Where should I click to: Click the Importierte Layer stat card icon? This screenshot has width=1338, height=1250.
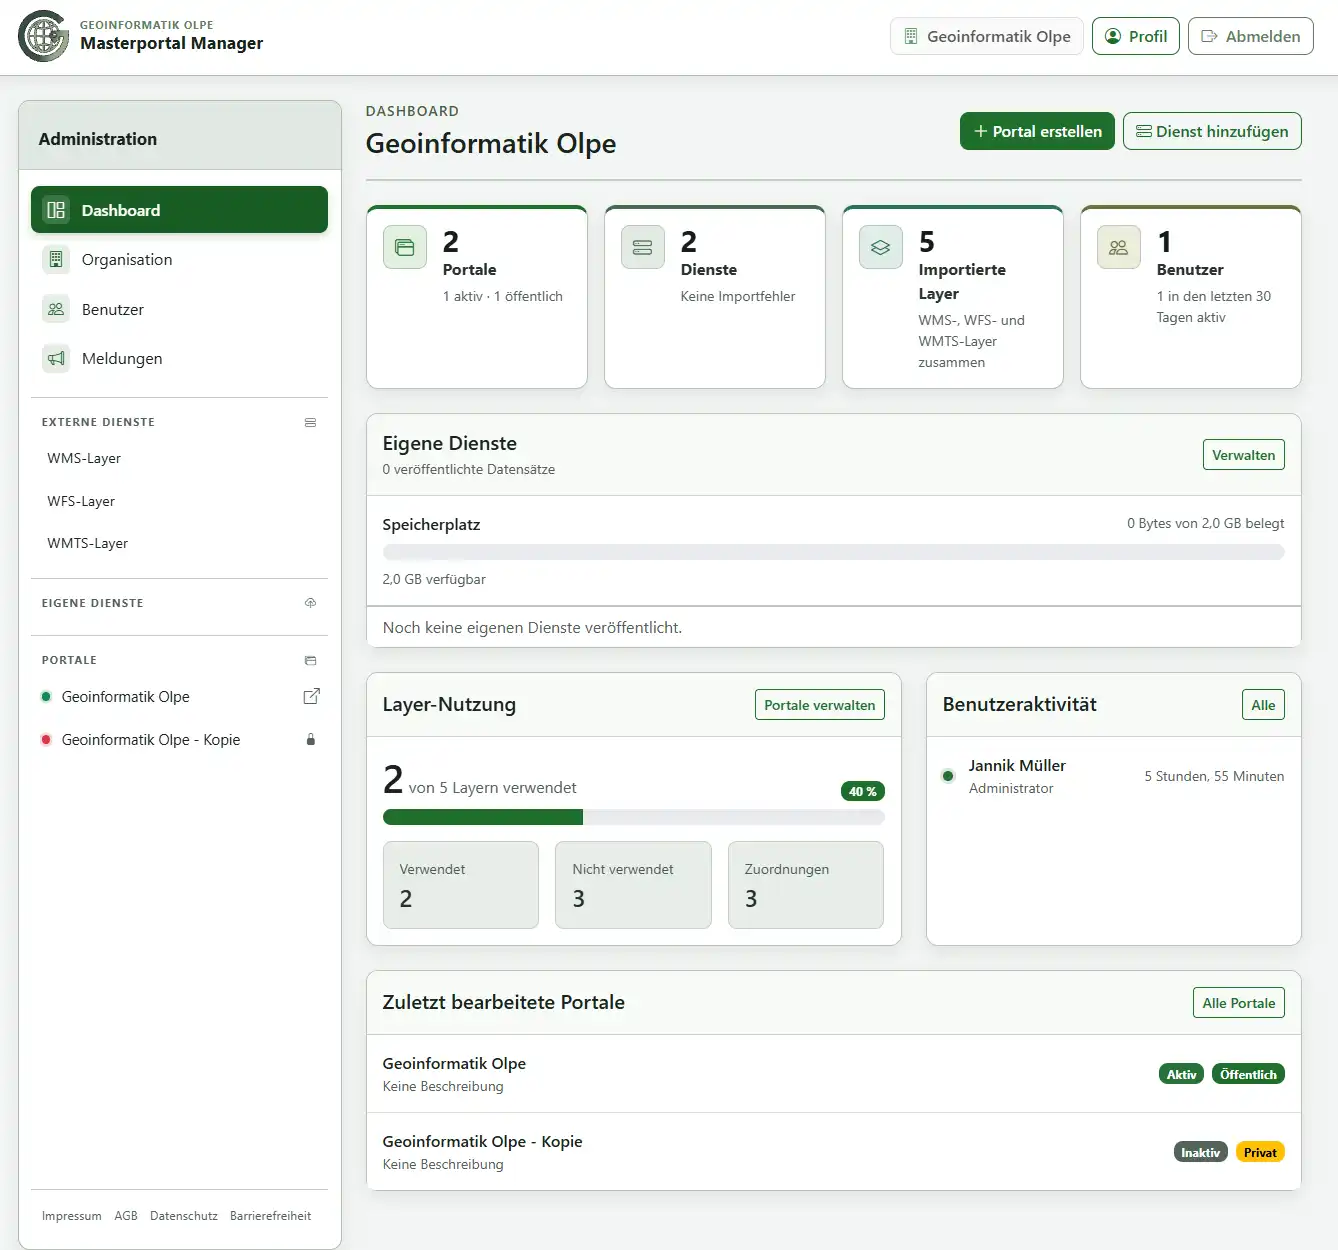pyautogui.click(x=881, y=247)
